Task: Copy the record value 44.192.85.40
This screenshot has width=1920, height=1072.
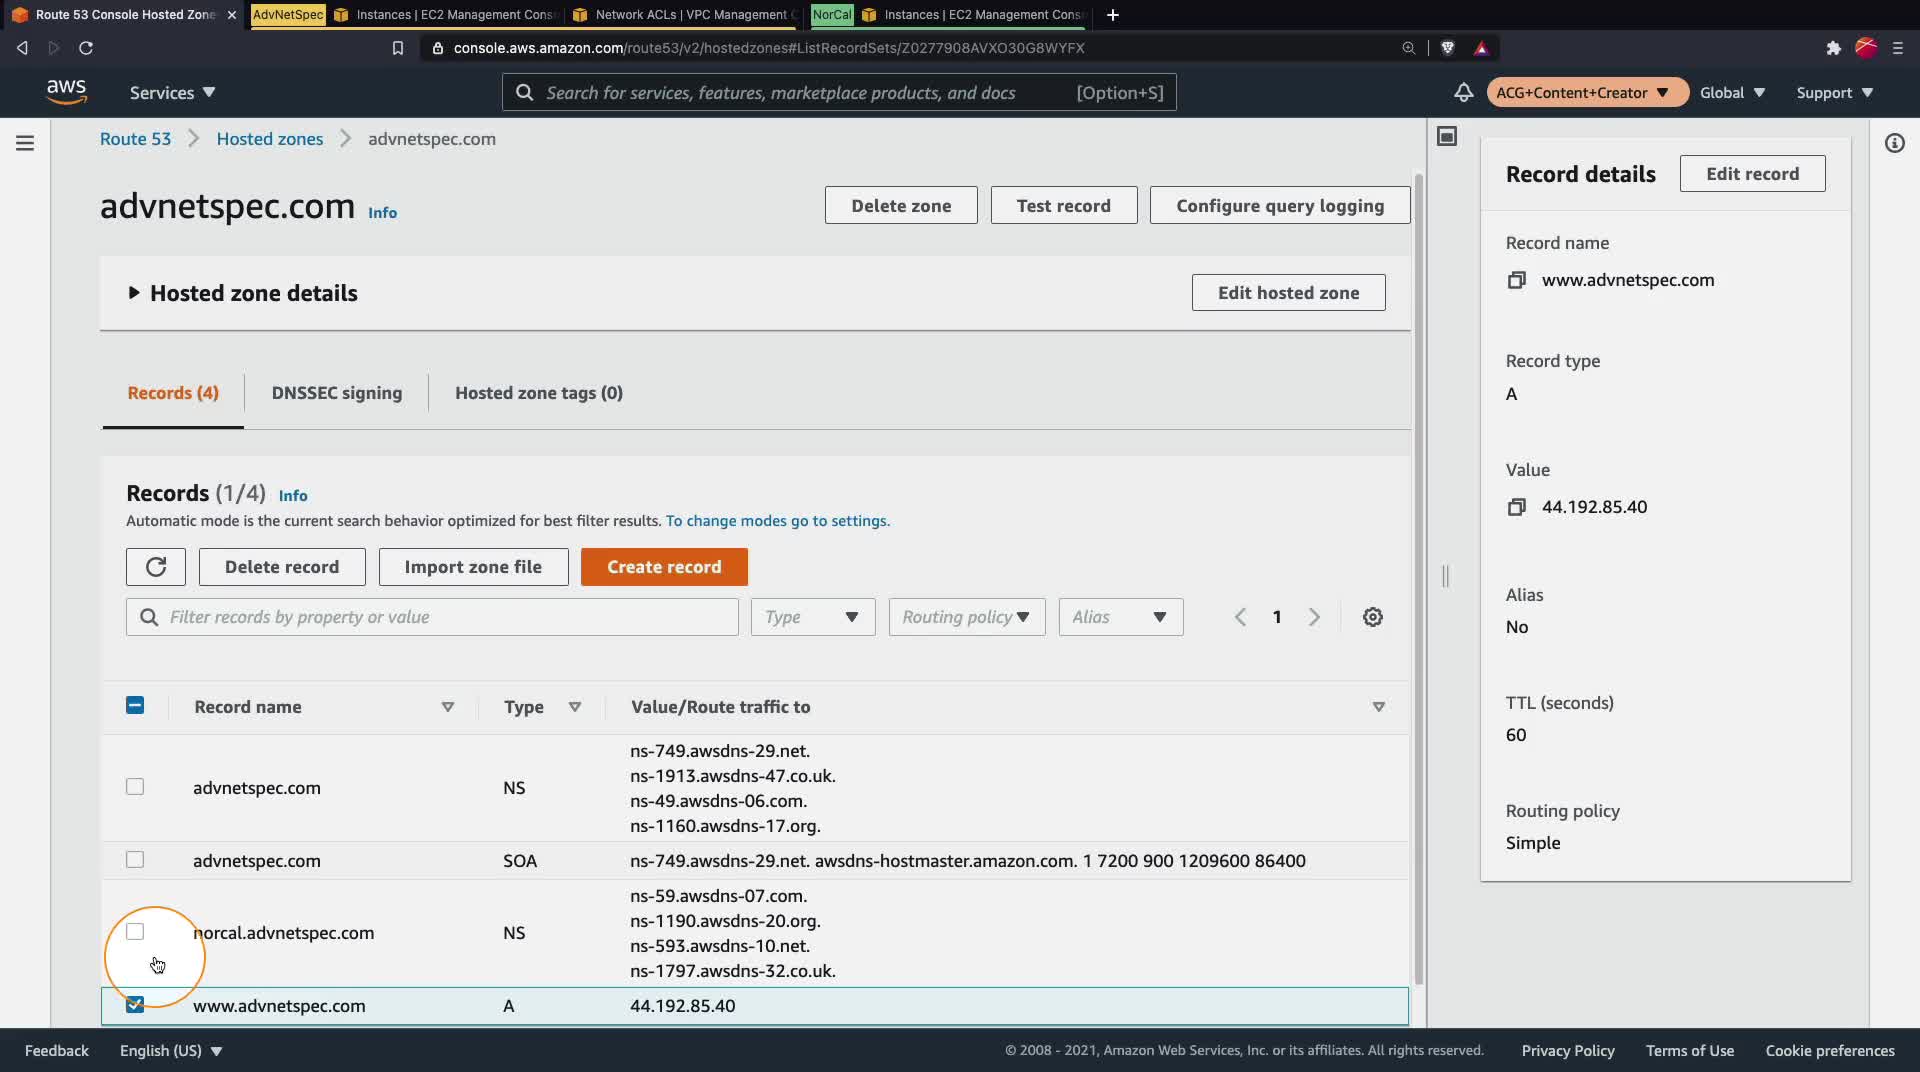Action: point(1517,507)
